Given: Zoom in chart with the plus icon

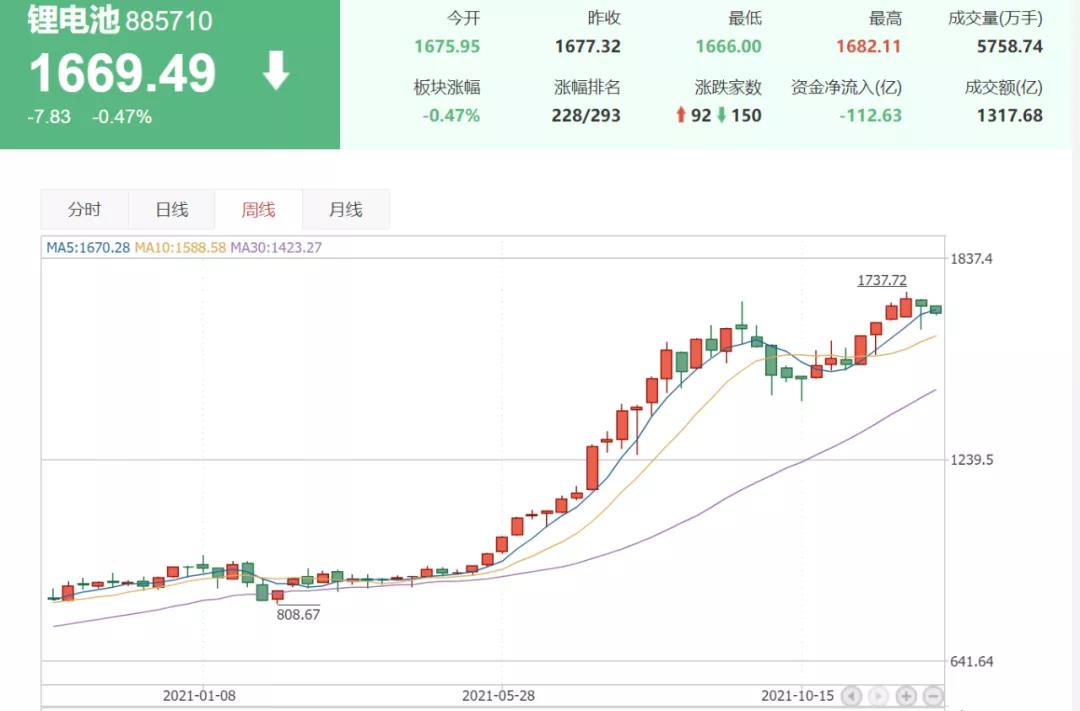Looking at the screenshot, I should pyautogui.click(x=906, y=696).
